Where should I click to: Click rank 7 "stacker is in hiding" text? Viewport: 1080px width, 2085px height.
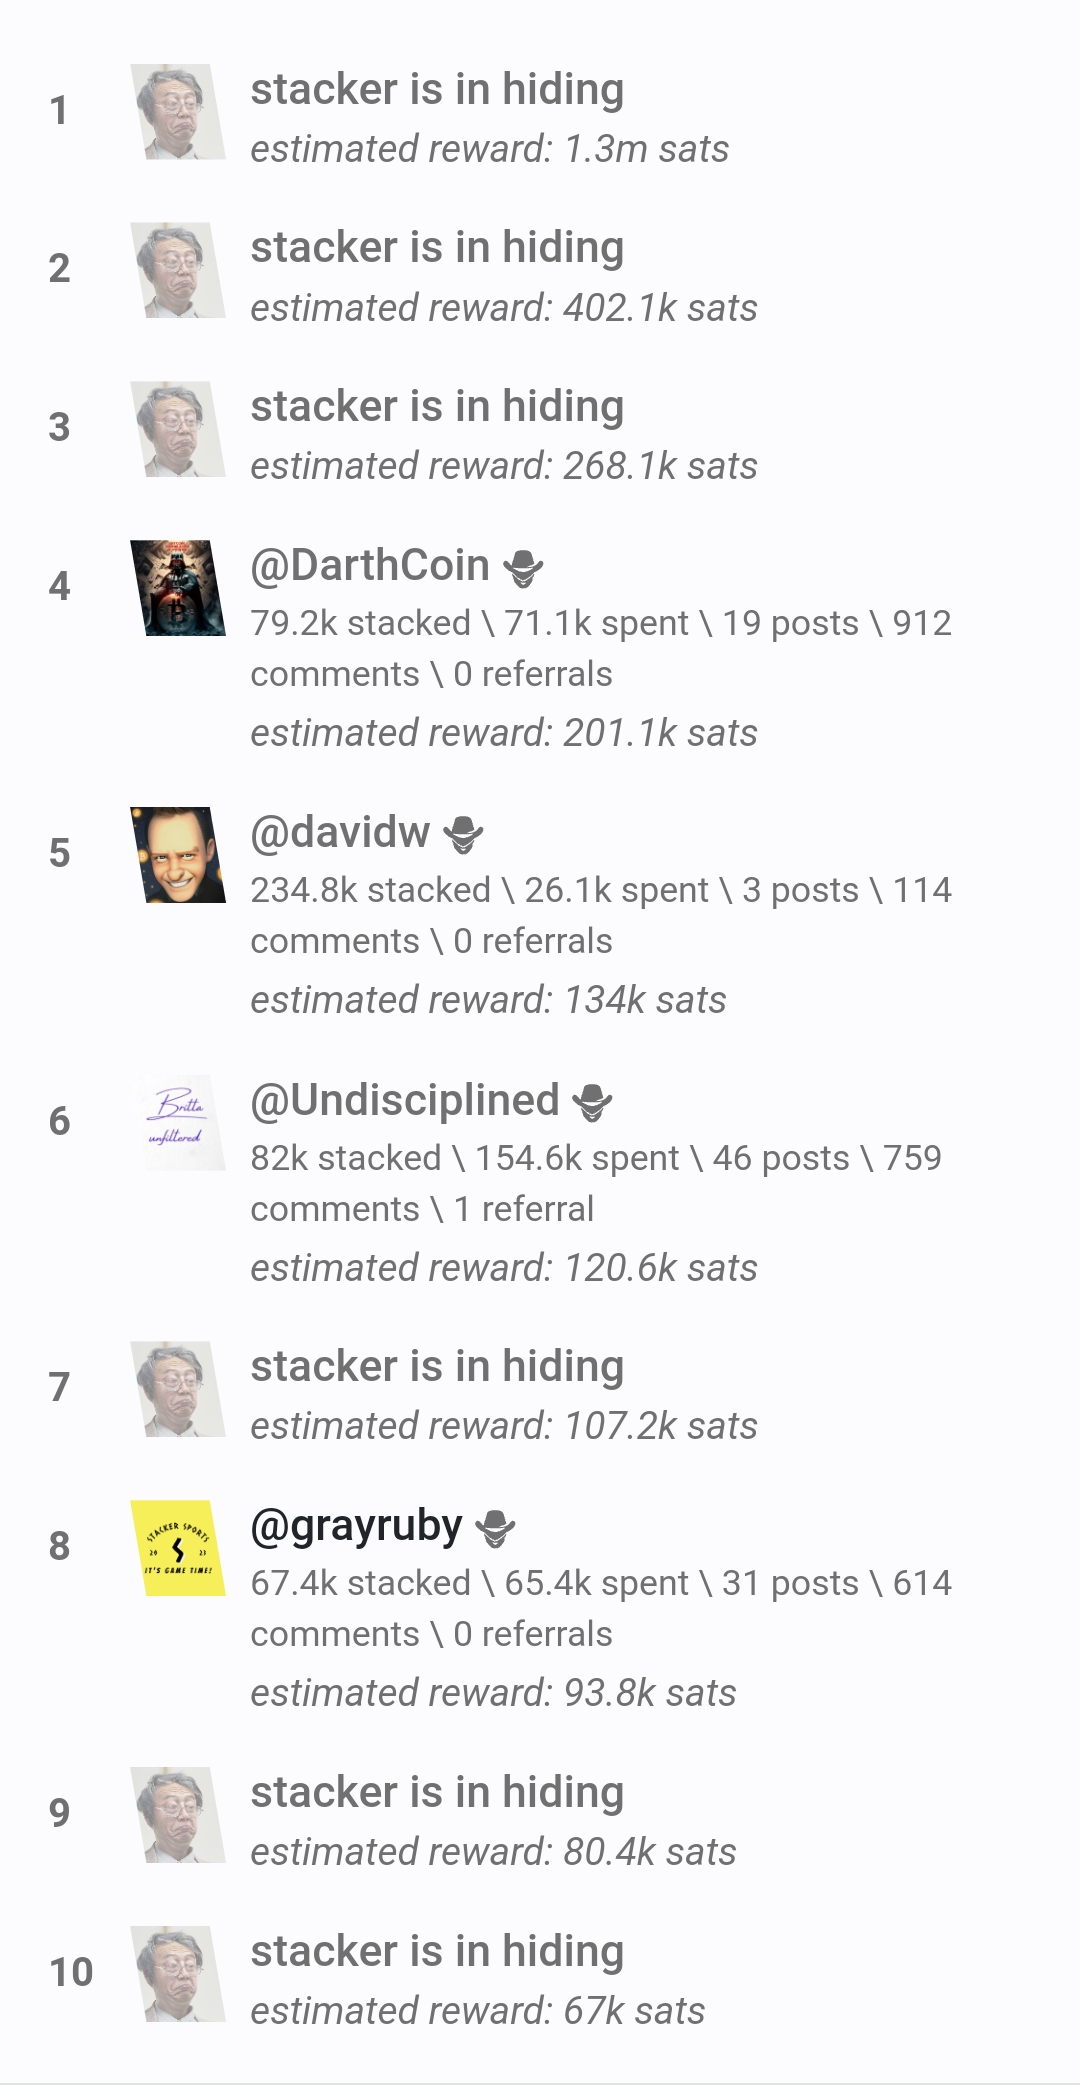click(x=437, y=1366)
